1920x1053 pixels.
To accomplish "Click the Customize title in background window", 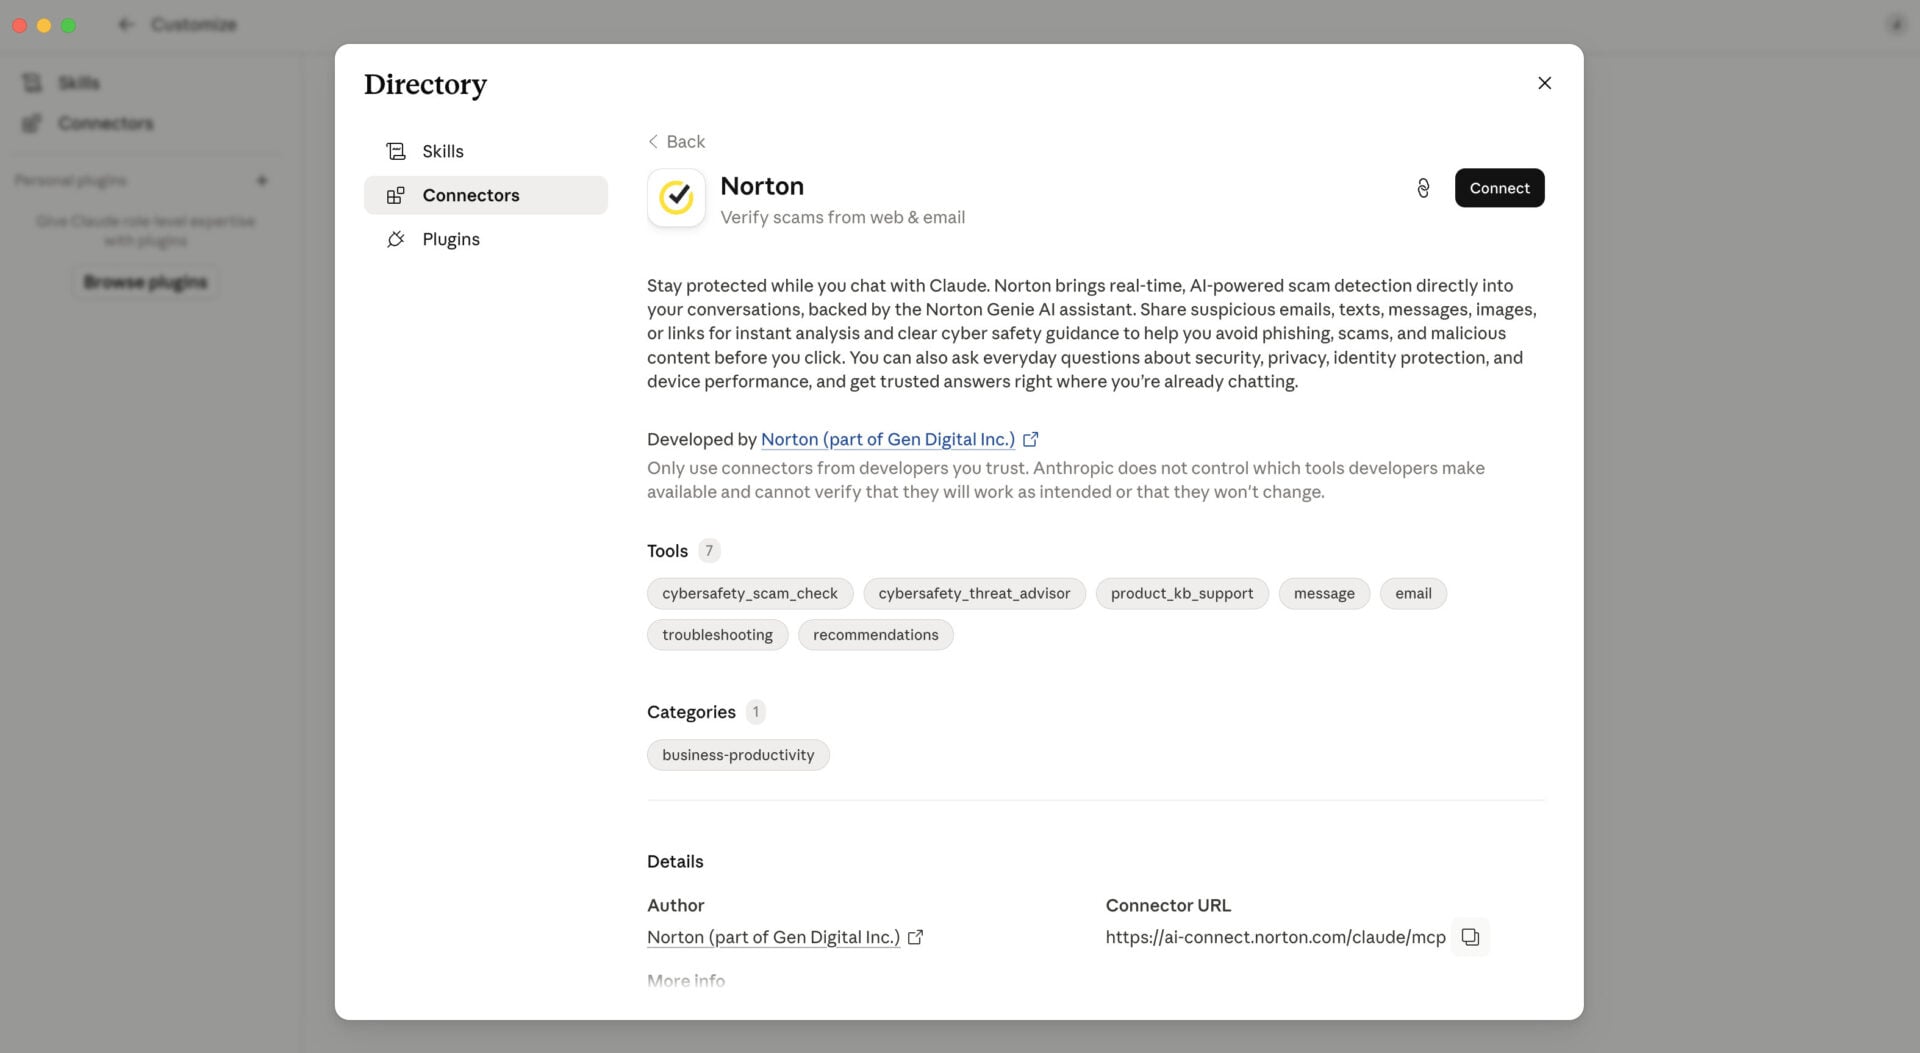I will click(194, 24).
